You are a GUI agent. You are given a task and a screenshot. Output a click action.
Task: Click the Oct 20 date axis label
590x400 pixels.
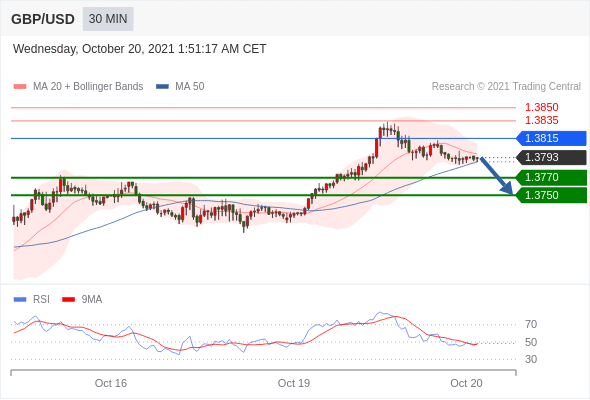[466, 383]
